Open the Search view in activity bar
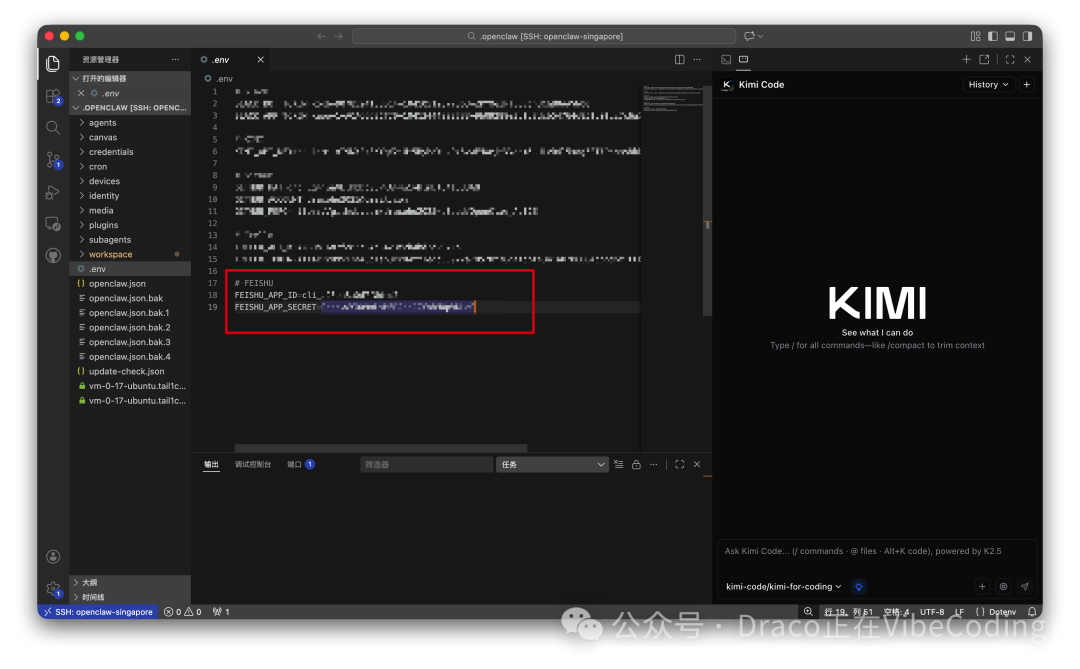Image resolution: width=1080 pixels, height=669 pixels. click(53, 128)
